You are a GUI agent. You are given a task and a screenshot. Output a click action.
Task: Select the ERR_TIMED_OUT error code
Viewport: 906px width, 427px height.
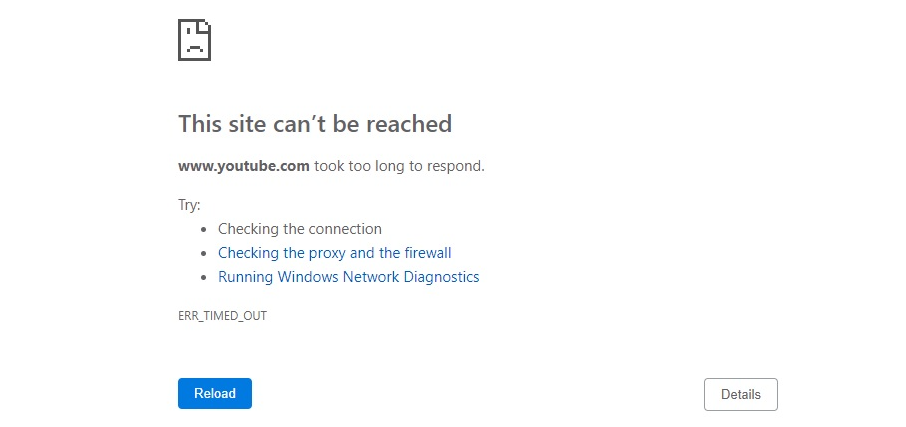click(x=222, y=316)
